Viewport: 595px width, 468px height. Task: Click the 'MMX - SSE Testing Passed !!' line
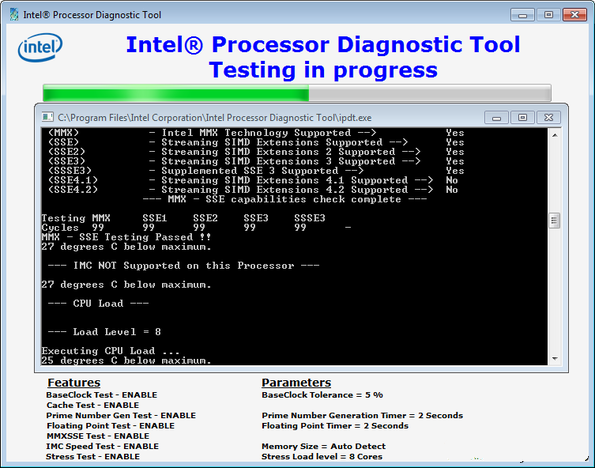(x=126, y=237)
